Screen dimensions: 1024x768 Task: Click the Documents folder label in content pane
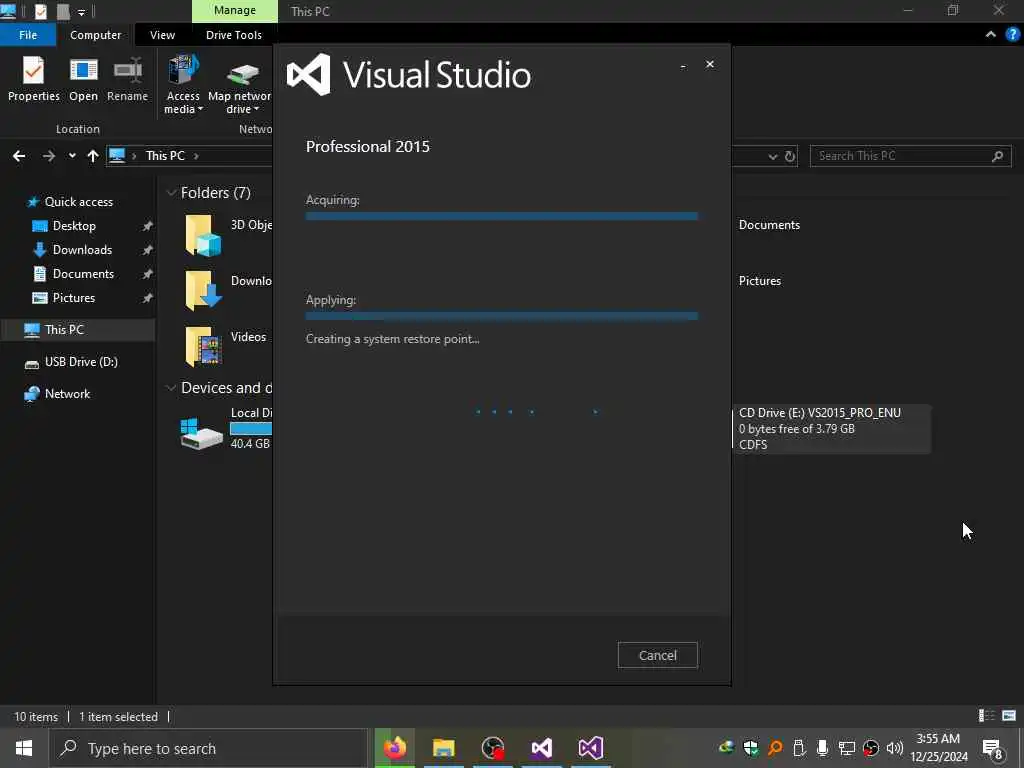769,225
